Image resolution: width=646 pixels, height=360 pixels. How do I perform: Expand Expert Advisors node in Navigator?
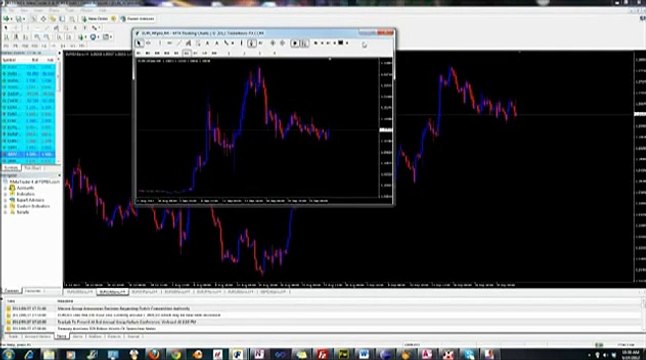(5, 200)
